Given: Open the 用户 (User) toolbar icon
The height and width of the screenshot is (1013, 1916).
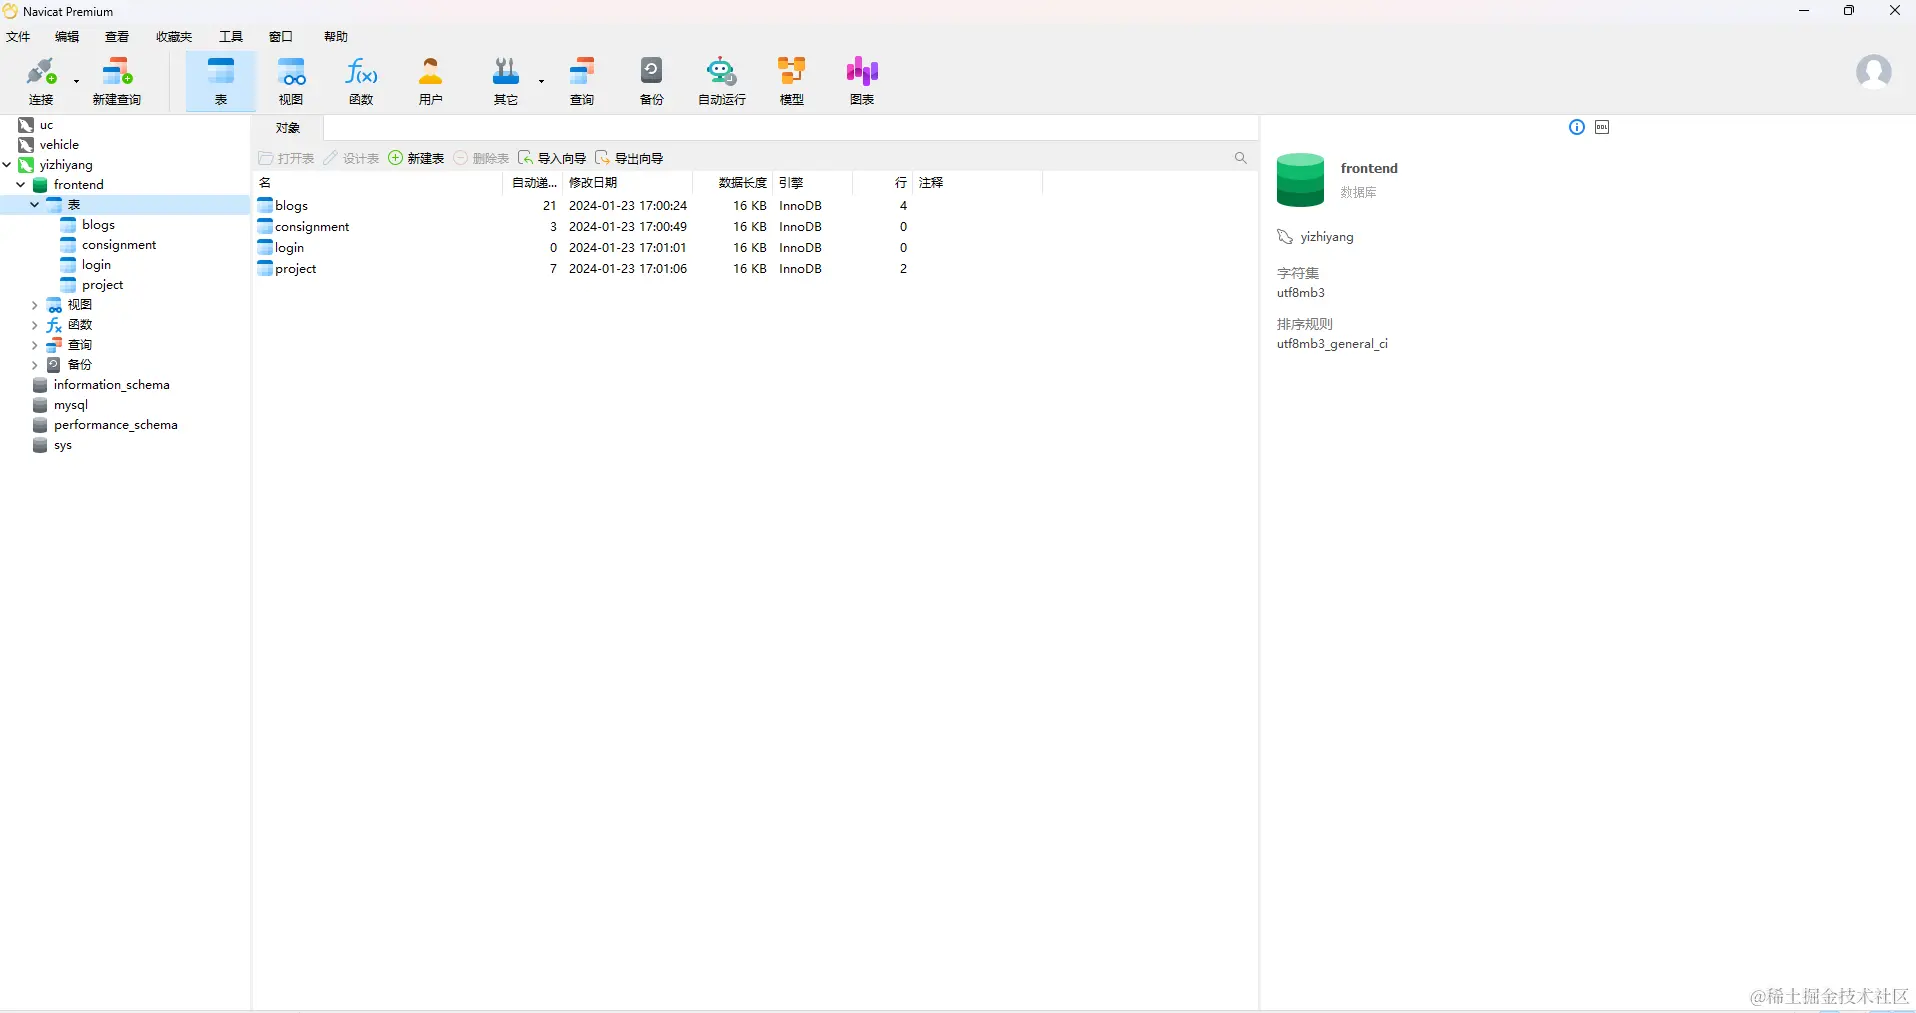Looking at the screenshot, I should coord(431,81).
